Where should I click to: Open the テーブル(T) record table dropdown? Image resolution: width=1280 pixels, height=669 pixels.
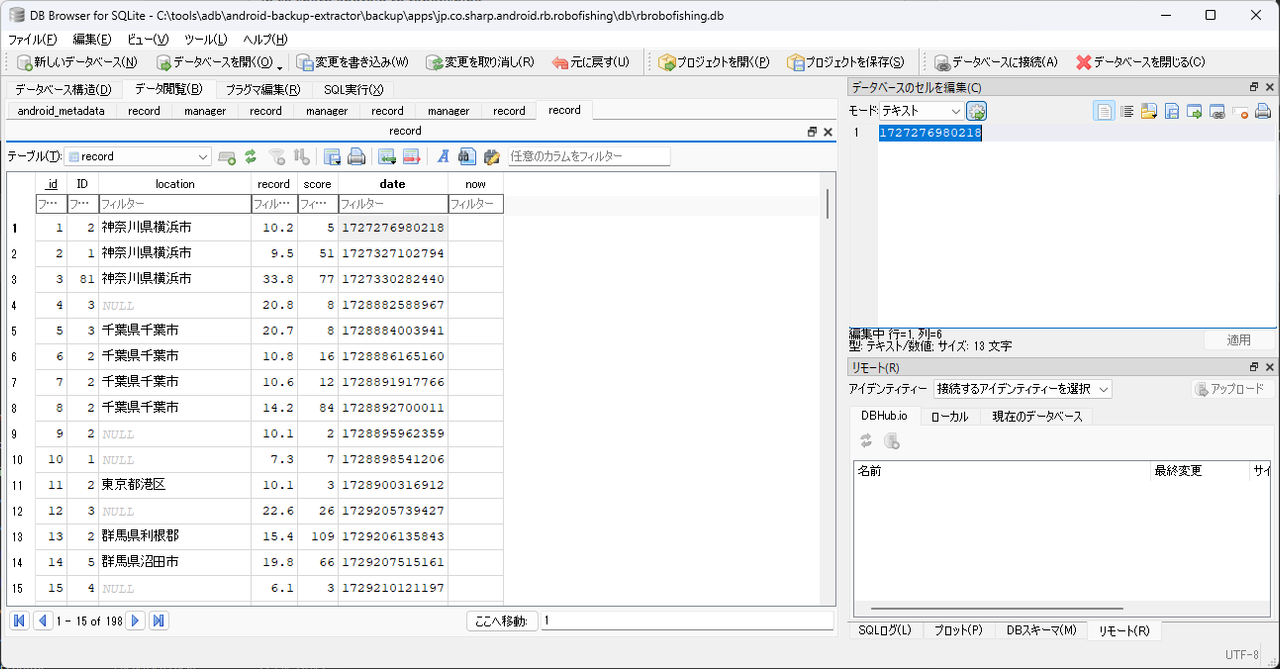[139, 156]
